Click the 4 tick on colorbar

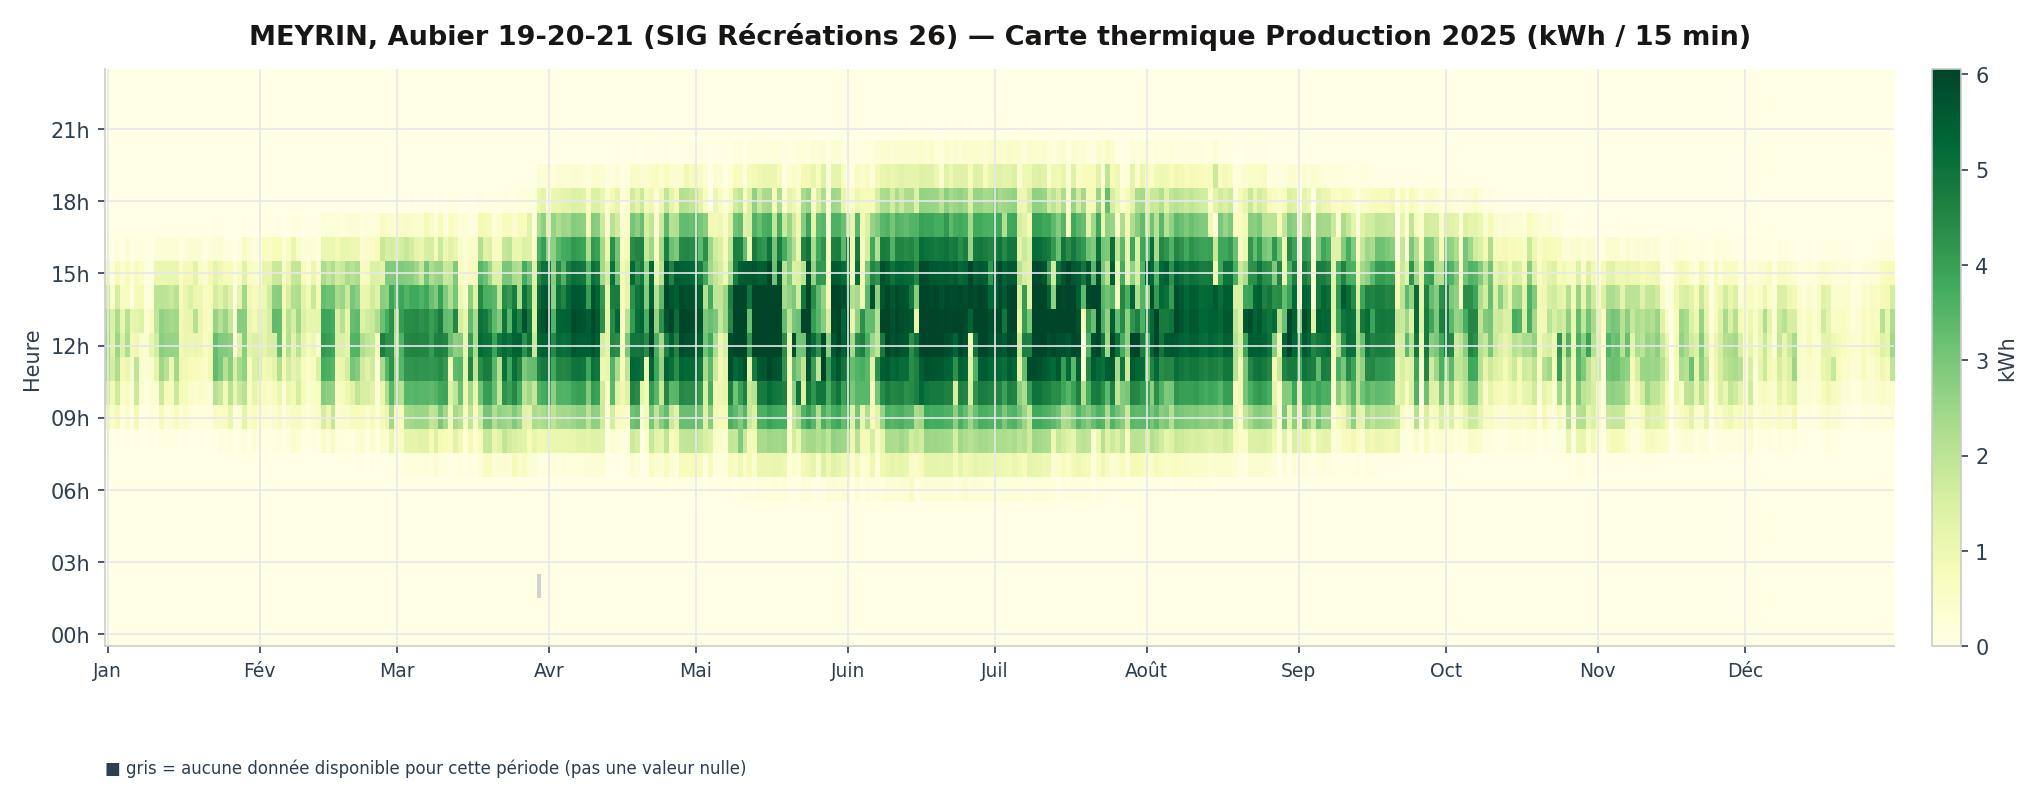click(x=1981, y=266)
